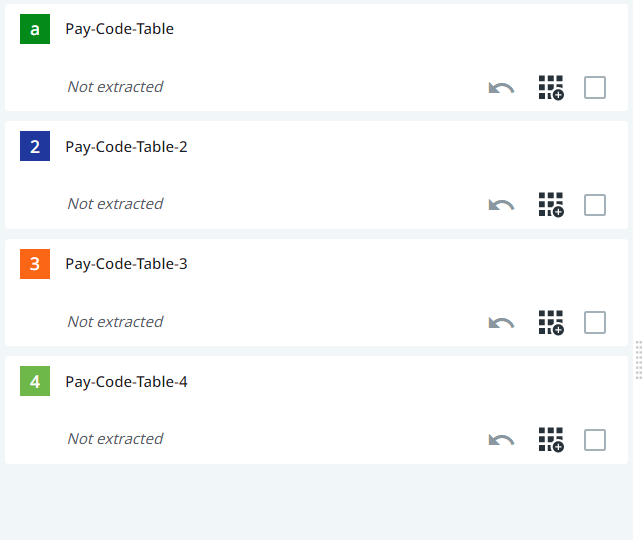Image resolution: width=643 pixels, height=540 pixels.
Task: Click the add-table grid icon for Pay-Code-Table-4
Action: (551, 440)
